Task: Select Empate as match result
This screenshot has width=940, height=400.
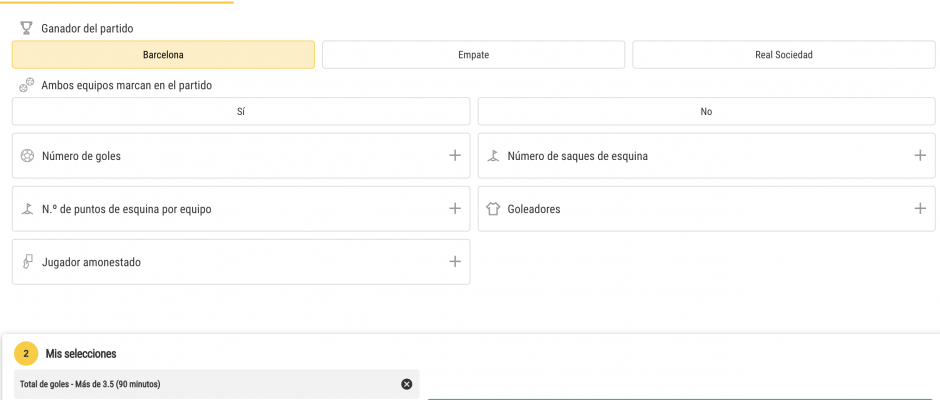Action: [474, 55]
